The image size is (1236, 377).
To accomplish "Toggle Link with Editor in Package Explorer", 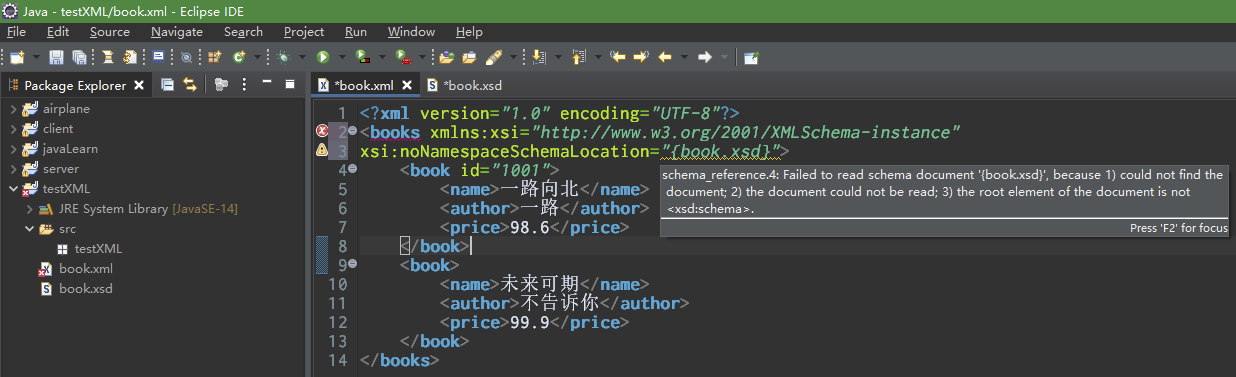I will [189, 85].
